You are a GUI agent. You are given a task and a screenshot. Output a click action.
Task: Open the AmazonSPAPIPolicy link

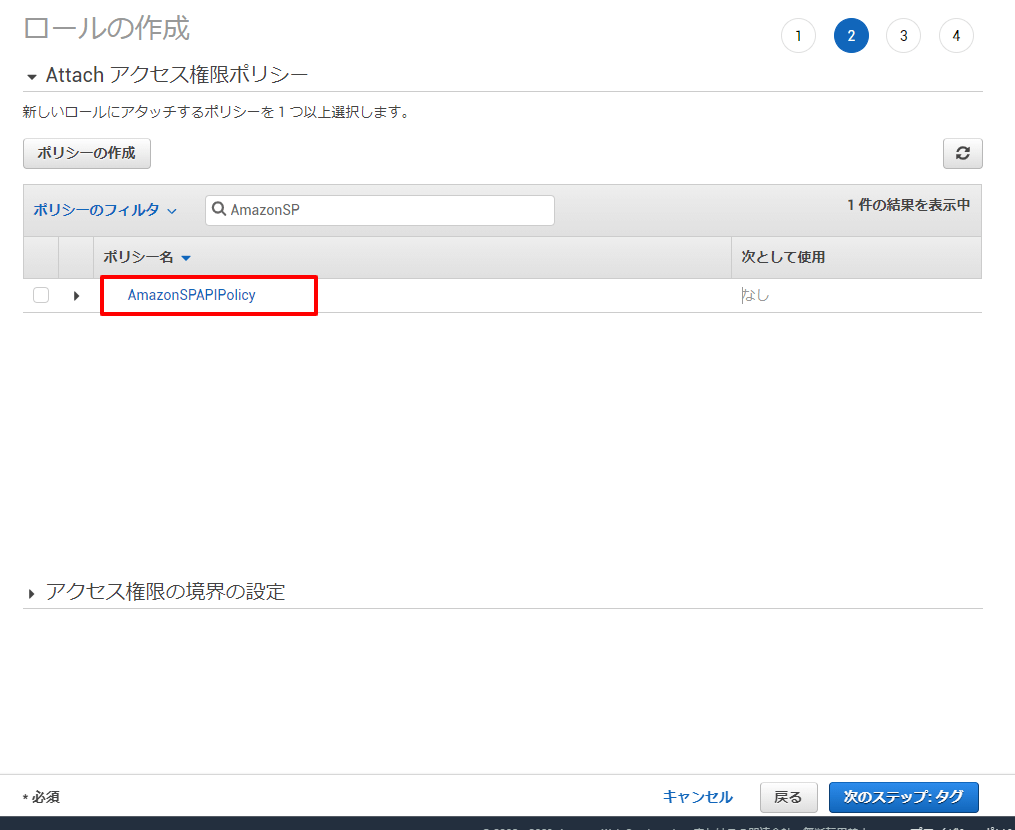192,295
